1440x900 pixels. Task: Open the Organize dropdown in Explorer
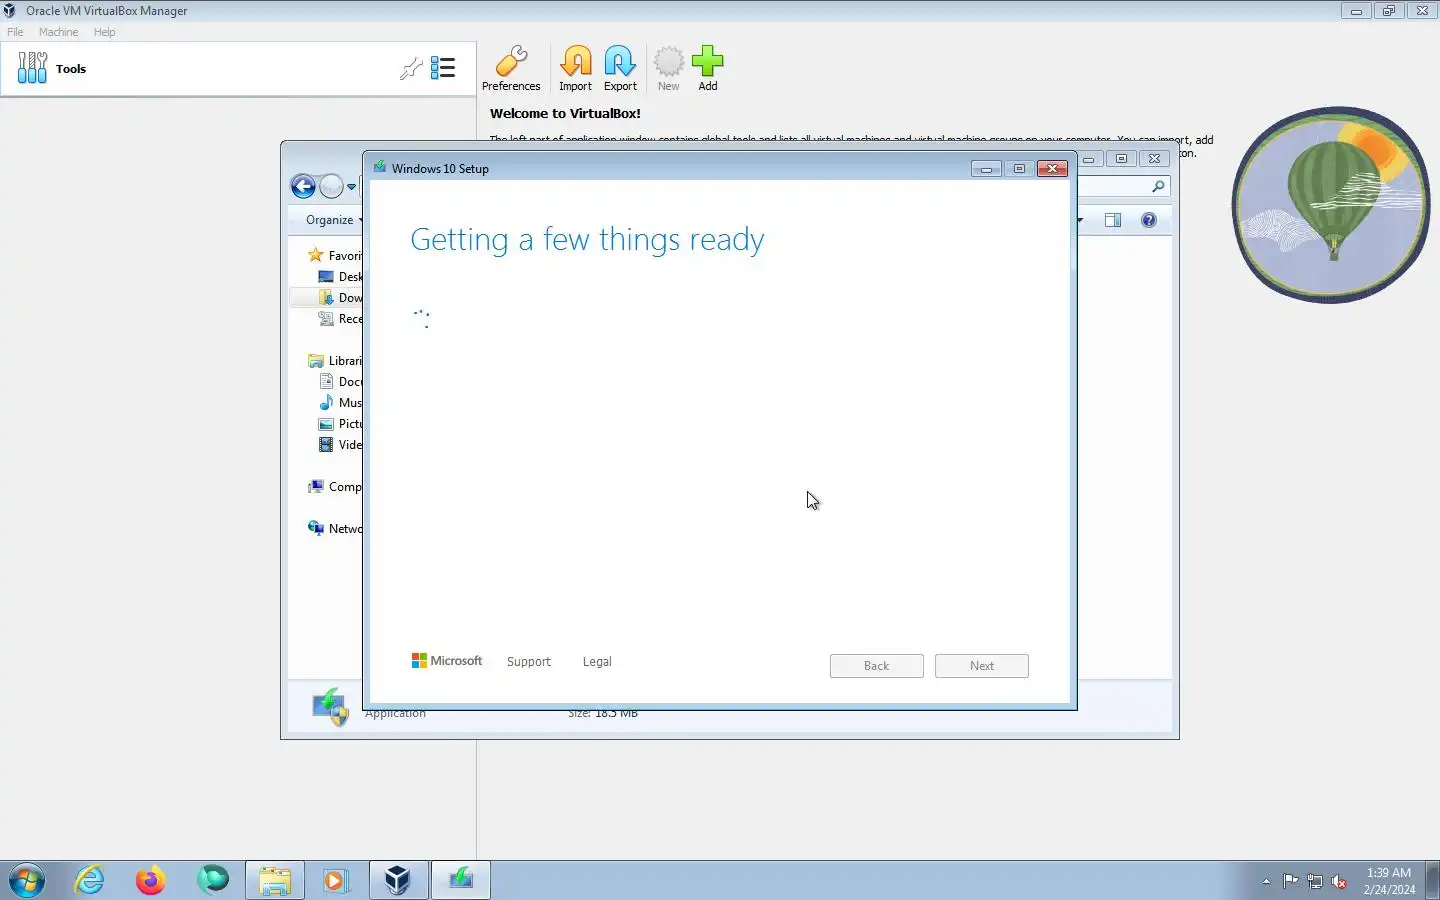click(x=333, y=220)
